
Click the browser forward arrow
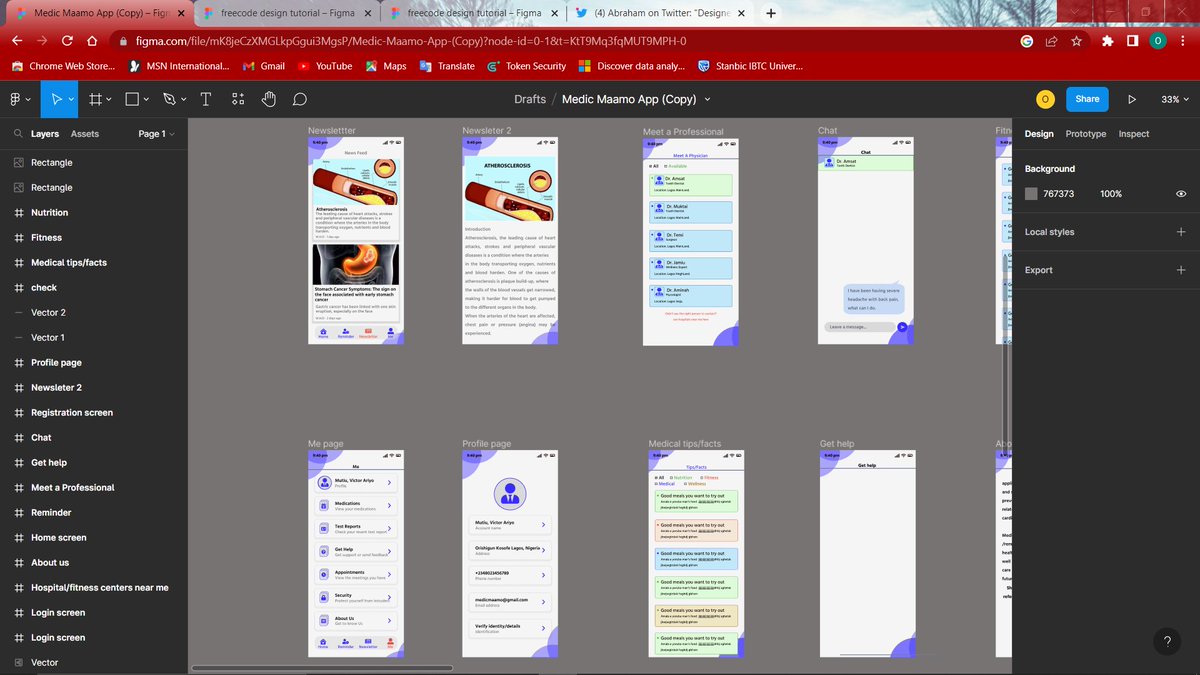pyautogui.click(x=43, y=41)
